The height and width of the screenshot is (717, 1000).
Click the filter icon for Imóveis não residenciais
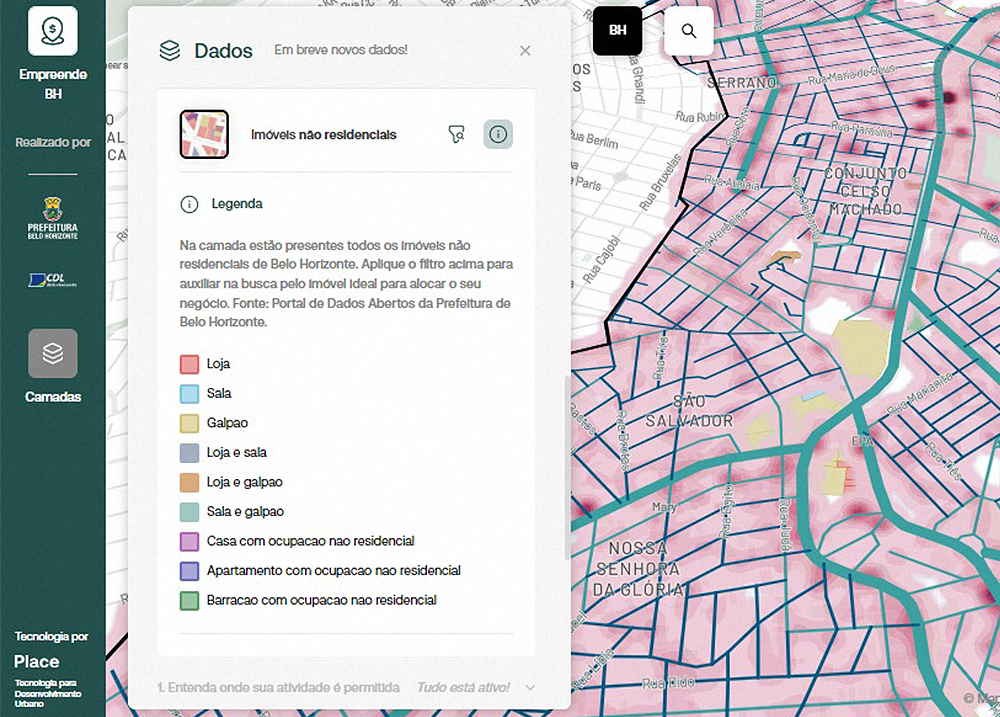pyautogui.click(x=456, y=134)
